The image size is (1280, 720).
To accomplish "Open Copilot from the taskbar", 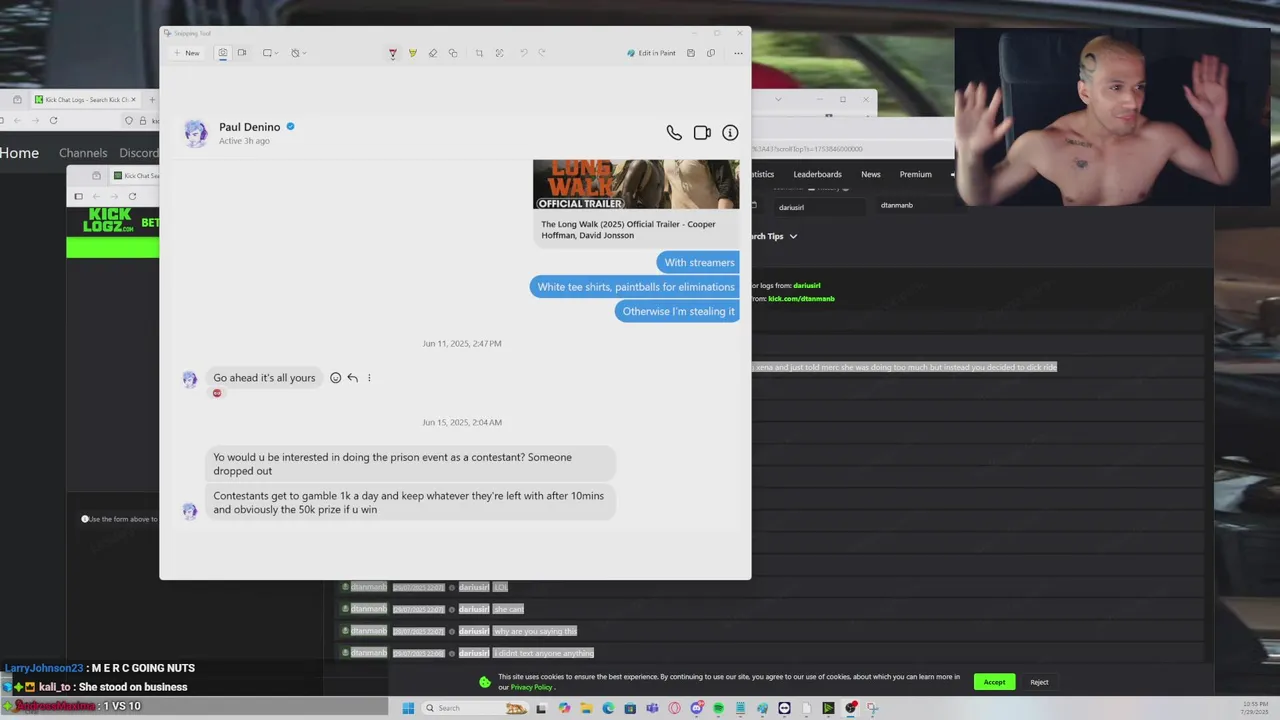I will 564,708.
